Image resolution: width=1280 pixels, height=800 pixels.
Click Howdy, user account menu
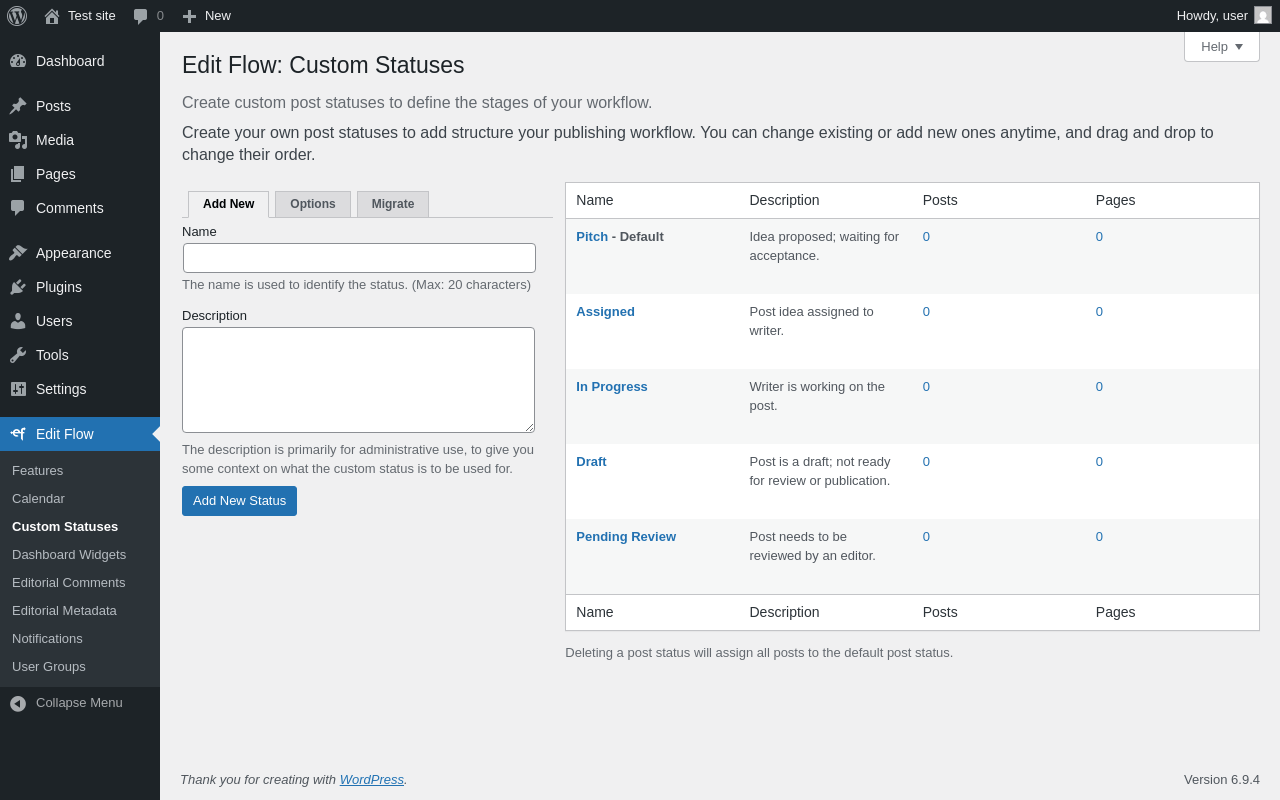click(1224, 16)
